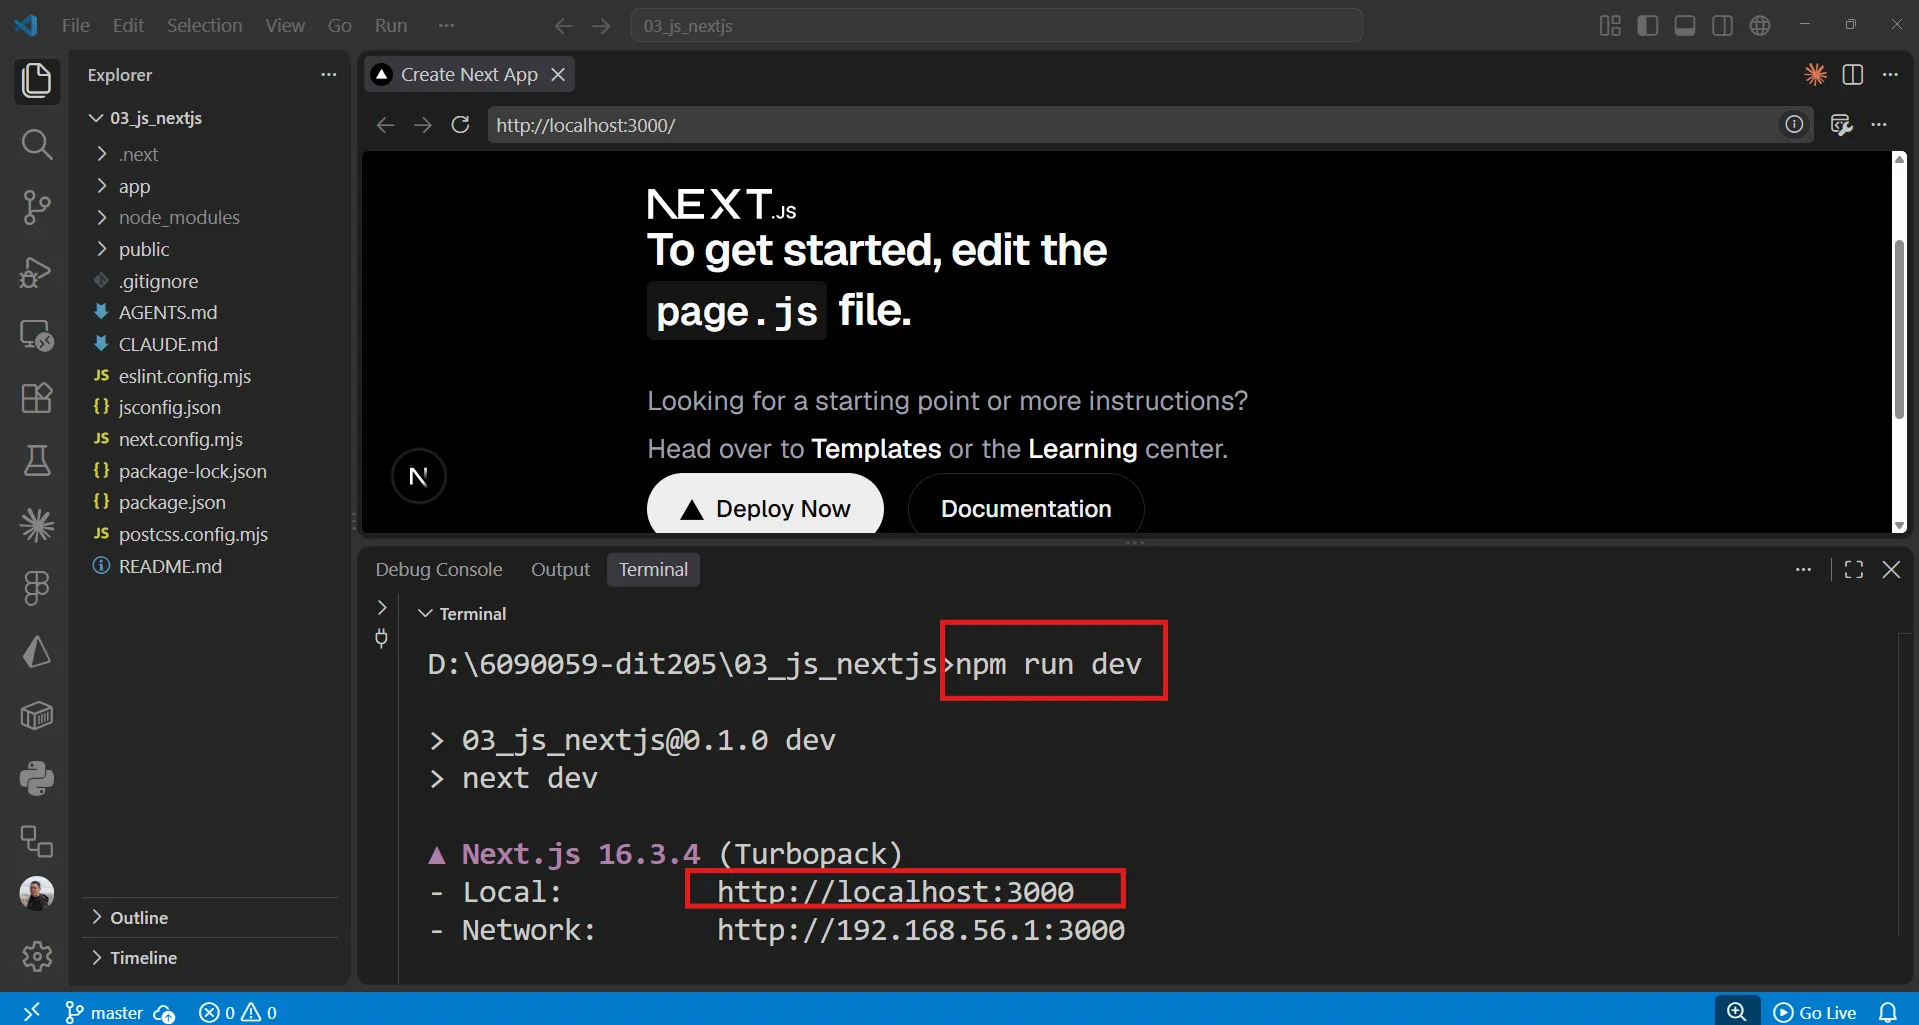The image size is (1919, 1025).
Task: Follow the Templates link
Action: coord(876,448)
